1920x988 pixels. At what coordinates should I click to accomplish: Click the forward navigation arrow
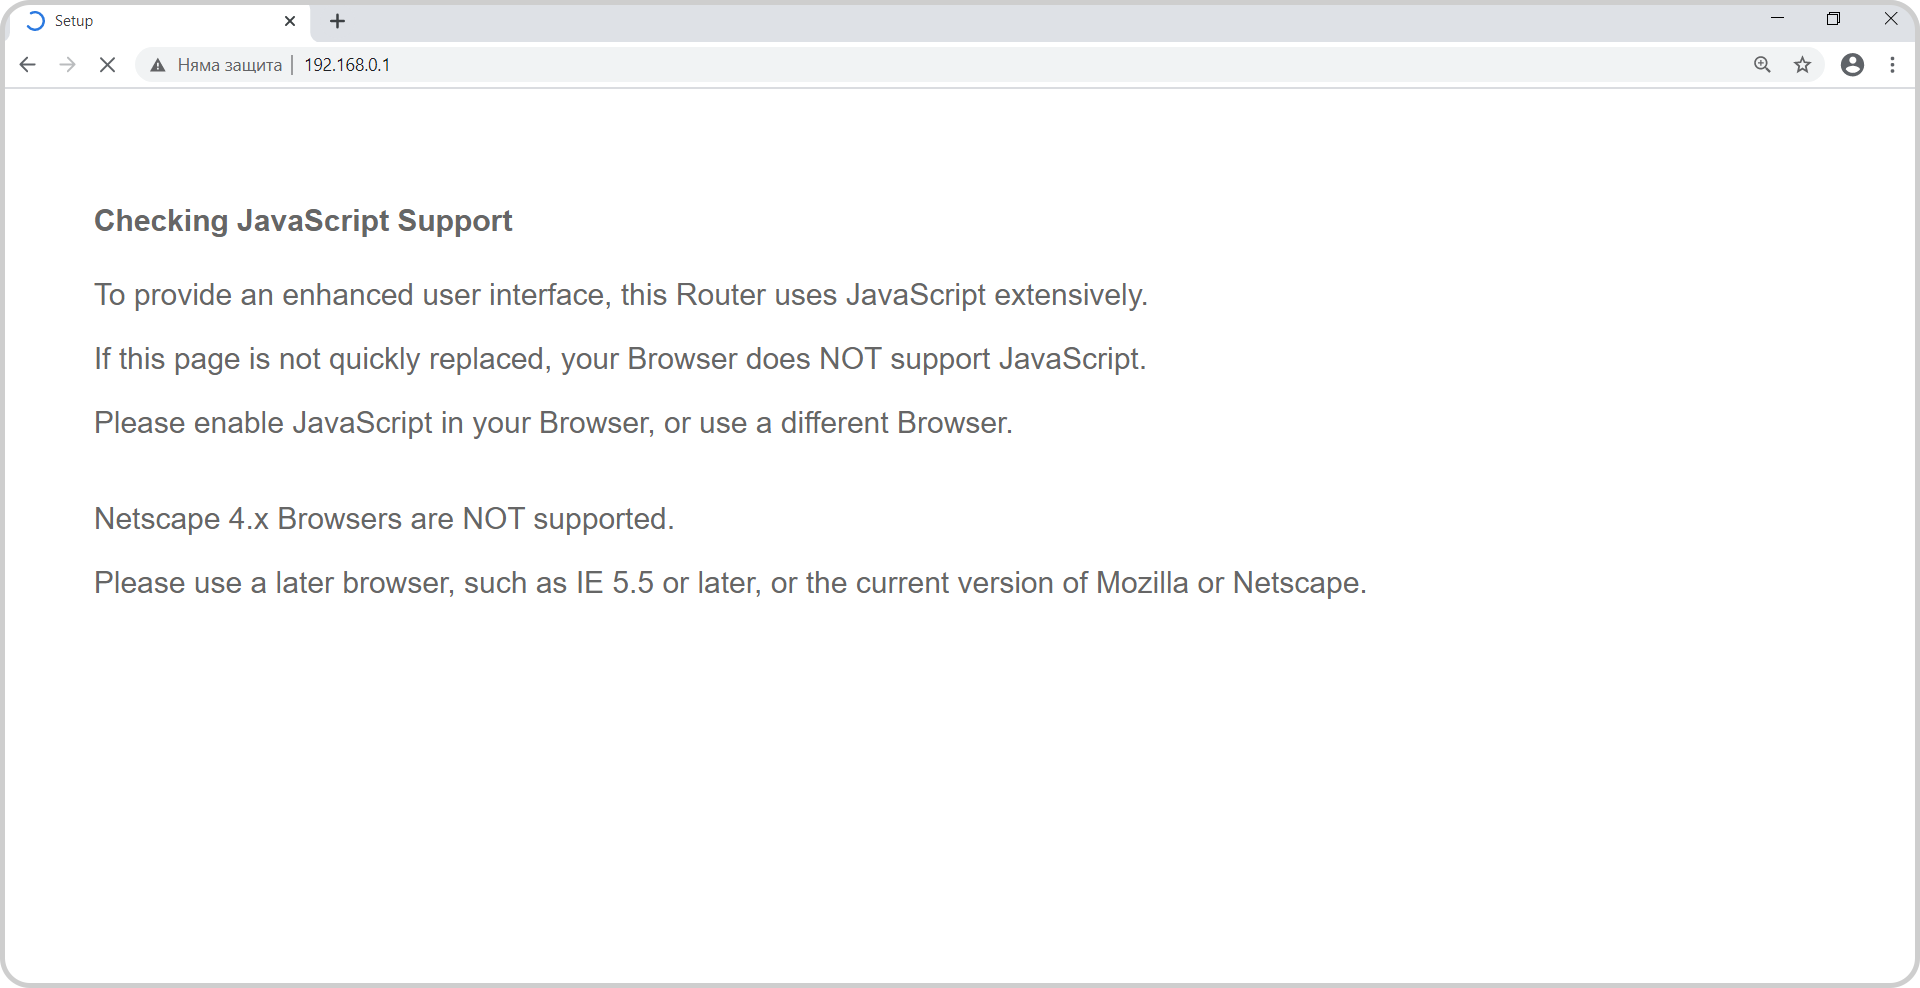coord(67,65)
